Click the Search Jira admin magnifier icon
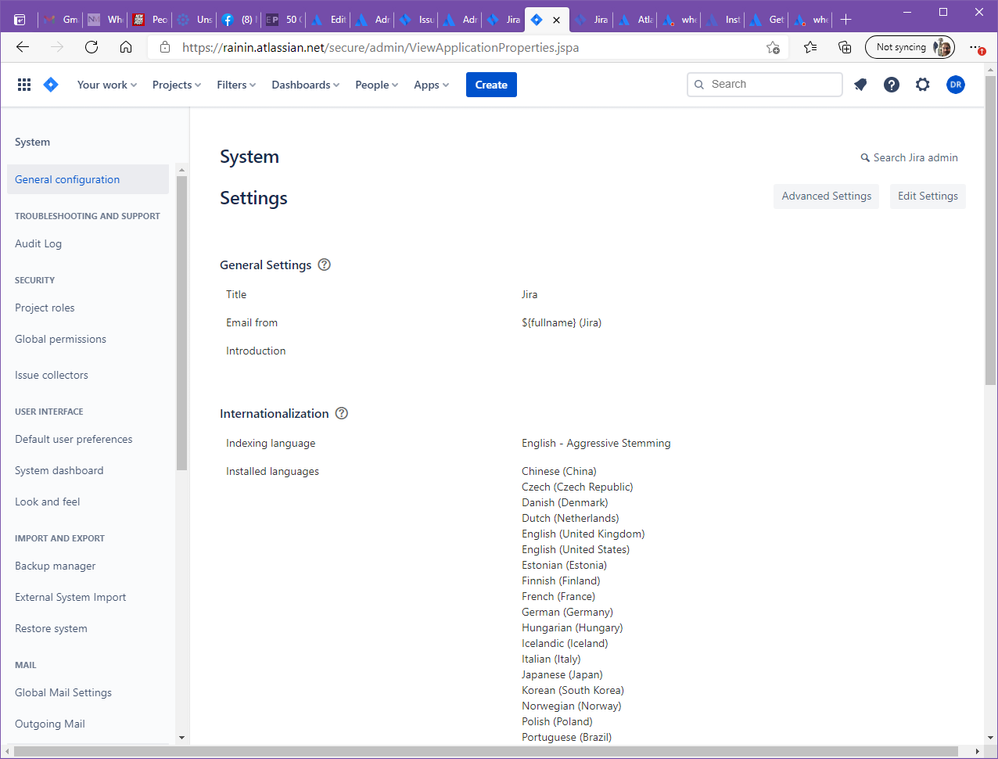This screenshot has height=759, width=998. 865,158
